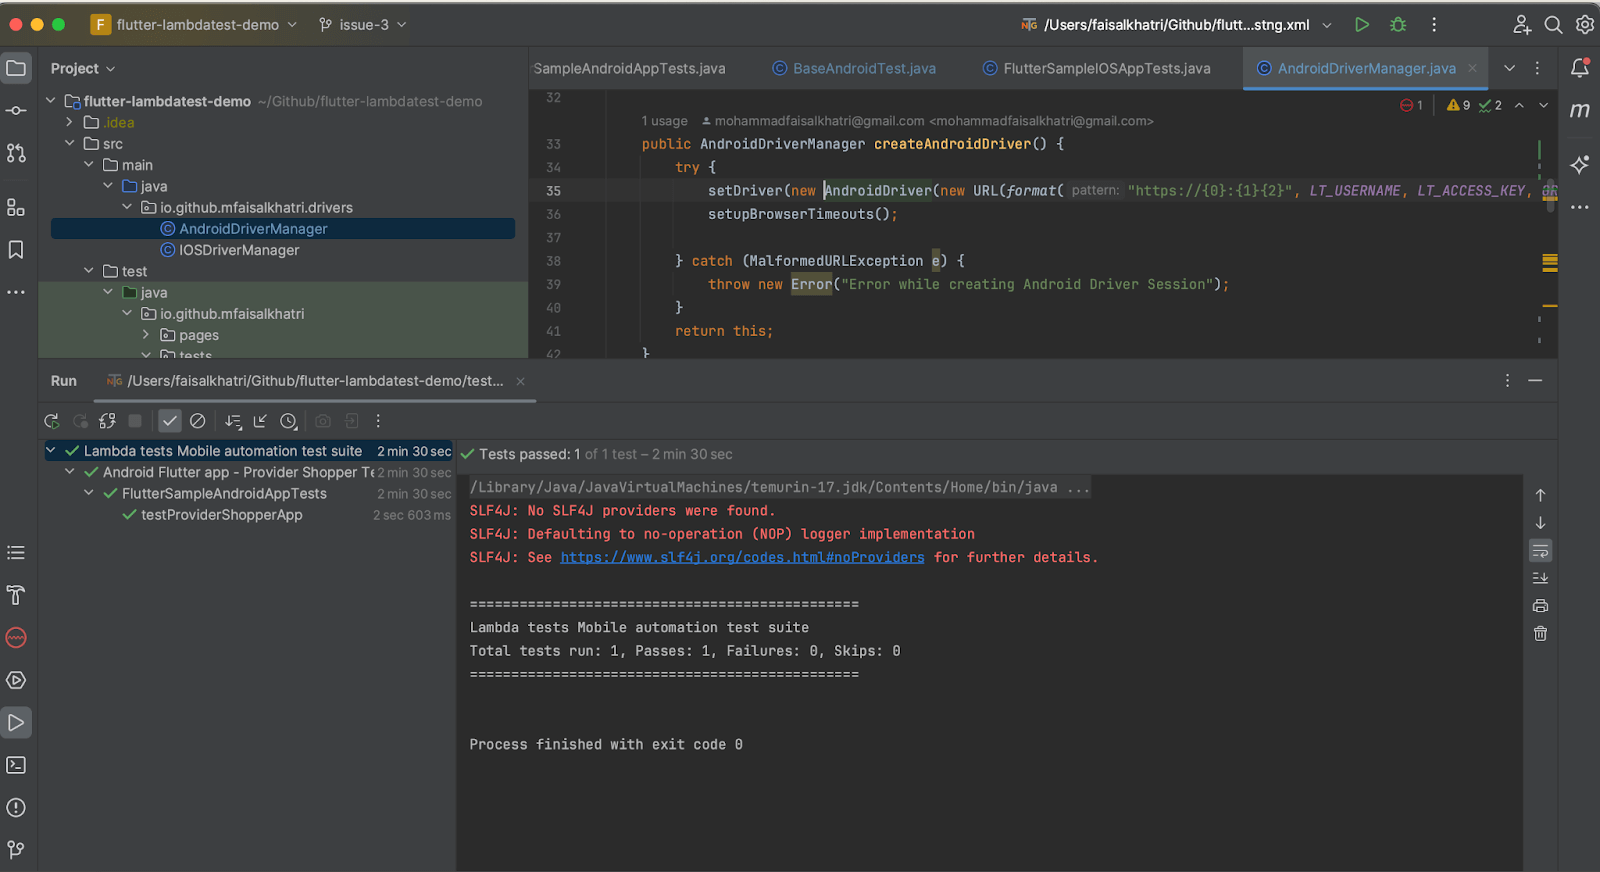Open the issue-3 branch dropdown
Image resolution: width=1600 pixels, height=872 pixels.
(363, 25)
